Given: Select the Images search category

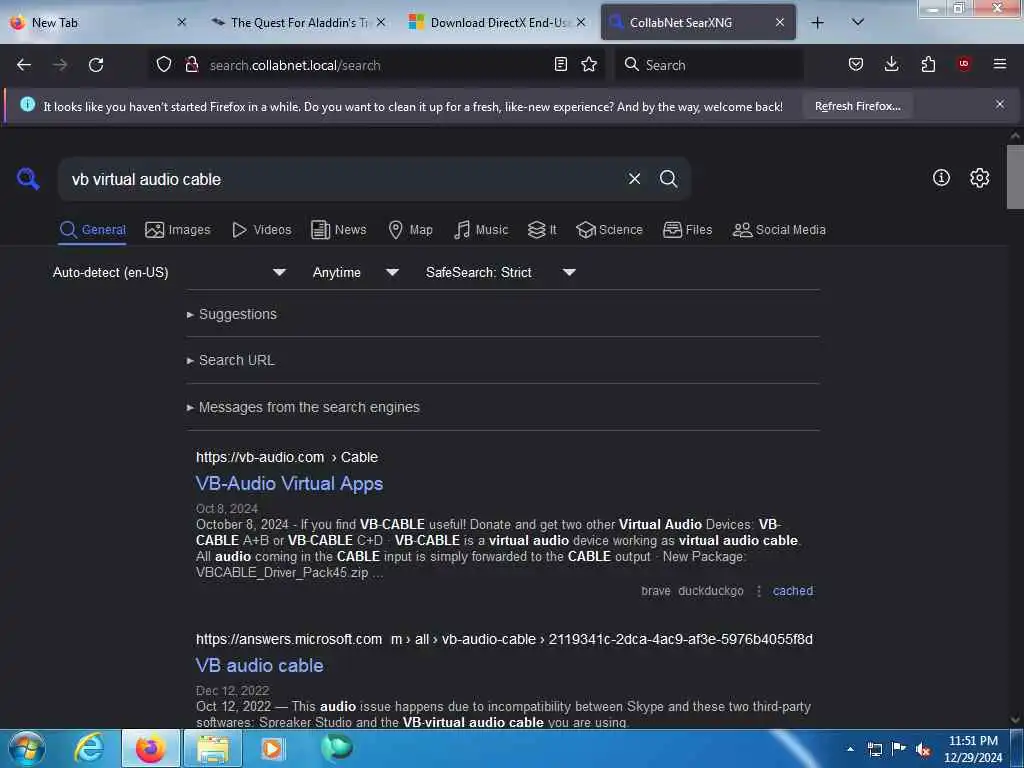Looking at the screenshot, I should point(178,230).
